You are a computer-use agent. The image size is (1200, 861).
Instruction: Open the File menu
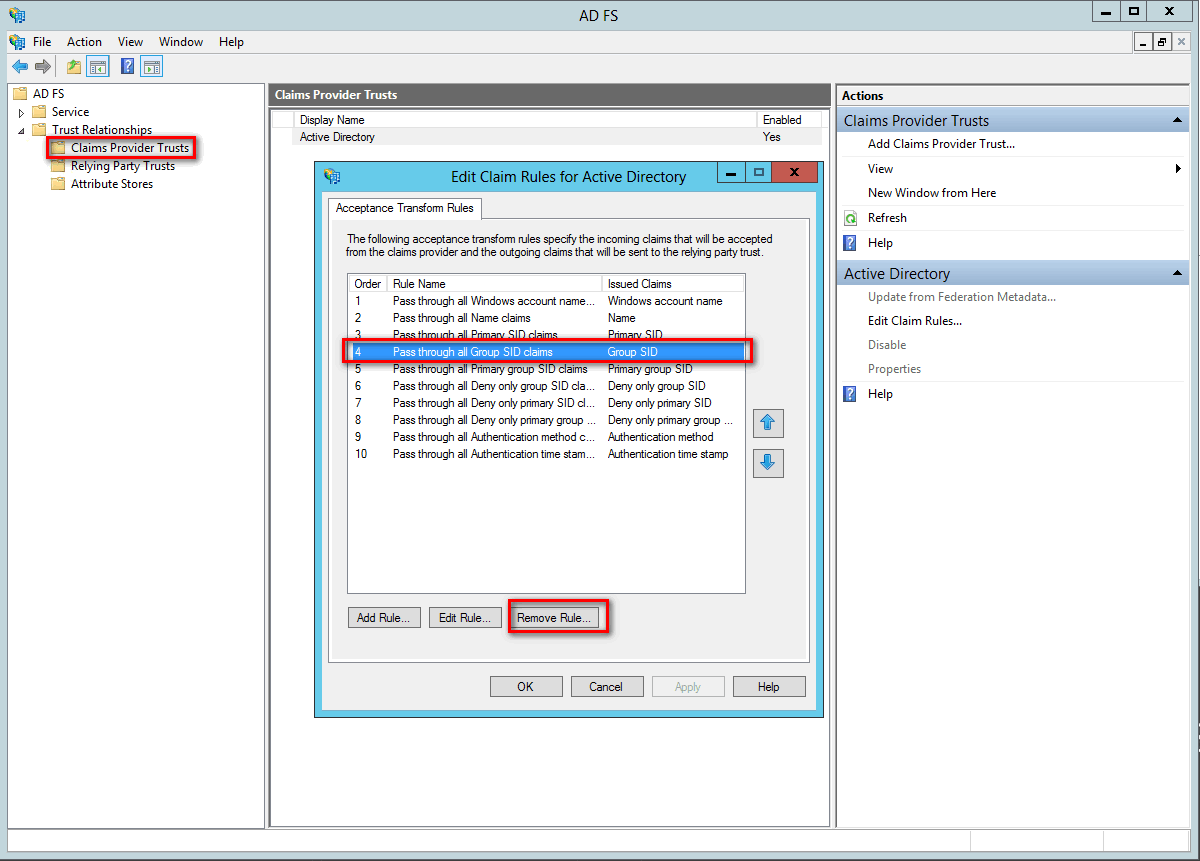[42, 42]
